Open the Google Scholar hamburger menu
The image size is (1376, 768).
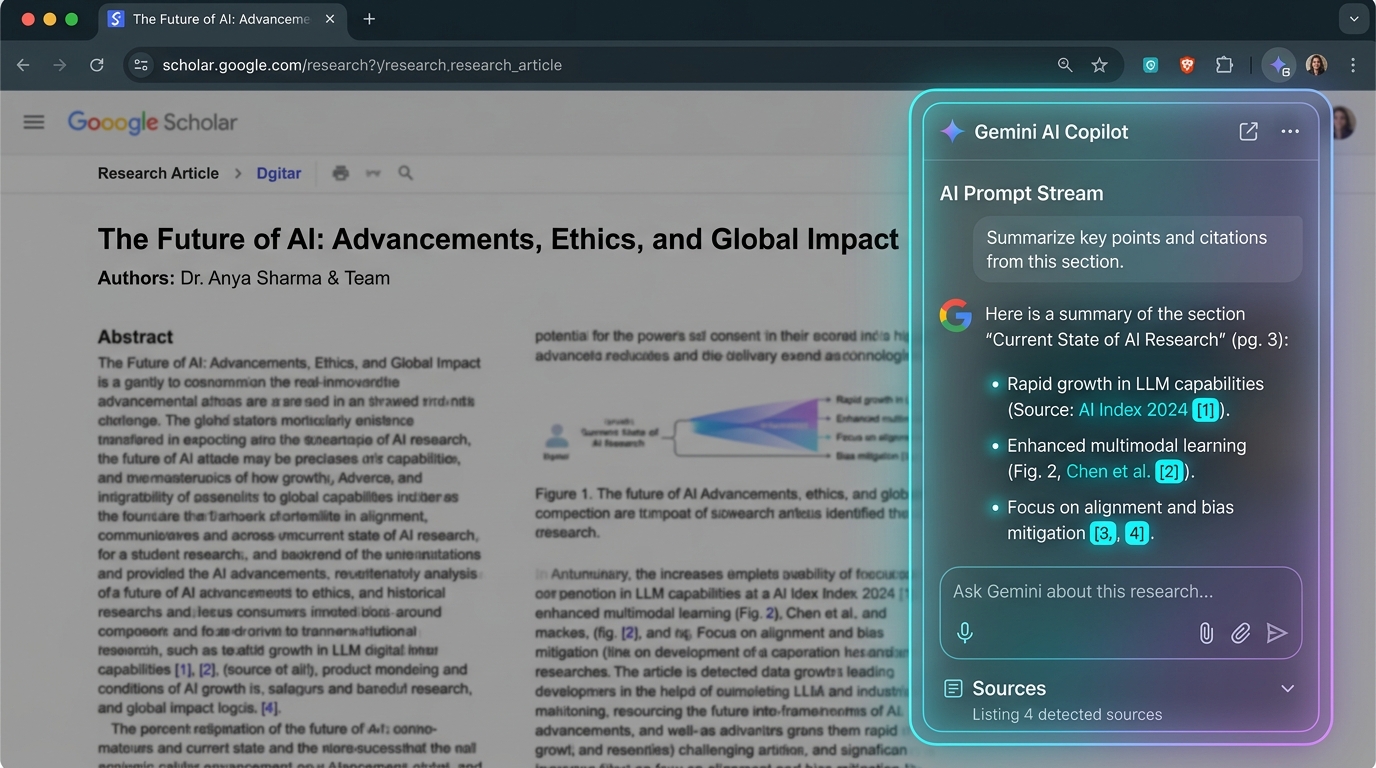coord(34,122)
